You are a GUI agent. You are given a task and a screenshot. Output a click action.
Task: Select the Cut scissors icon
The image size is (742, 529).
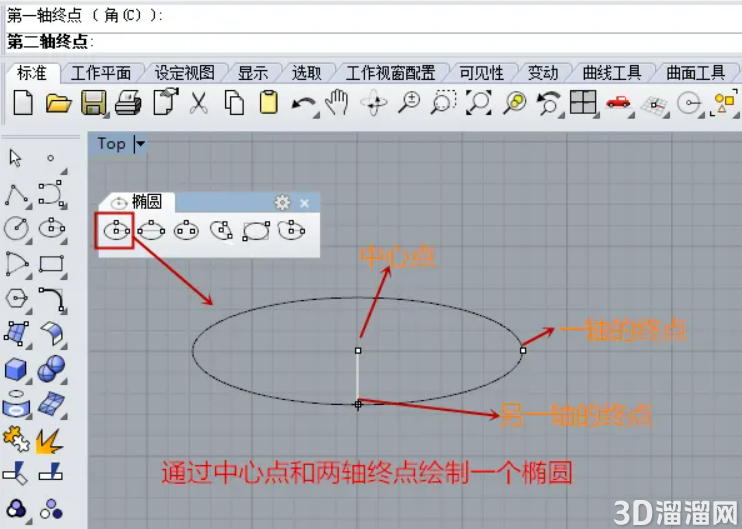pos(198,103)
